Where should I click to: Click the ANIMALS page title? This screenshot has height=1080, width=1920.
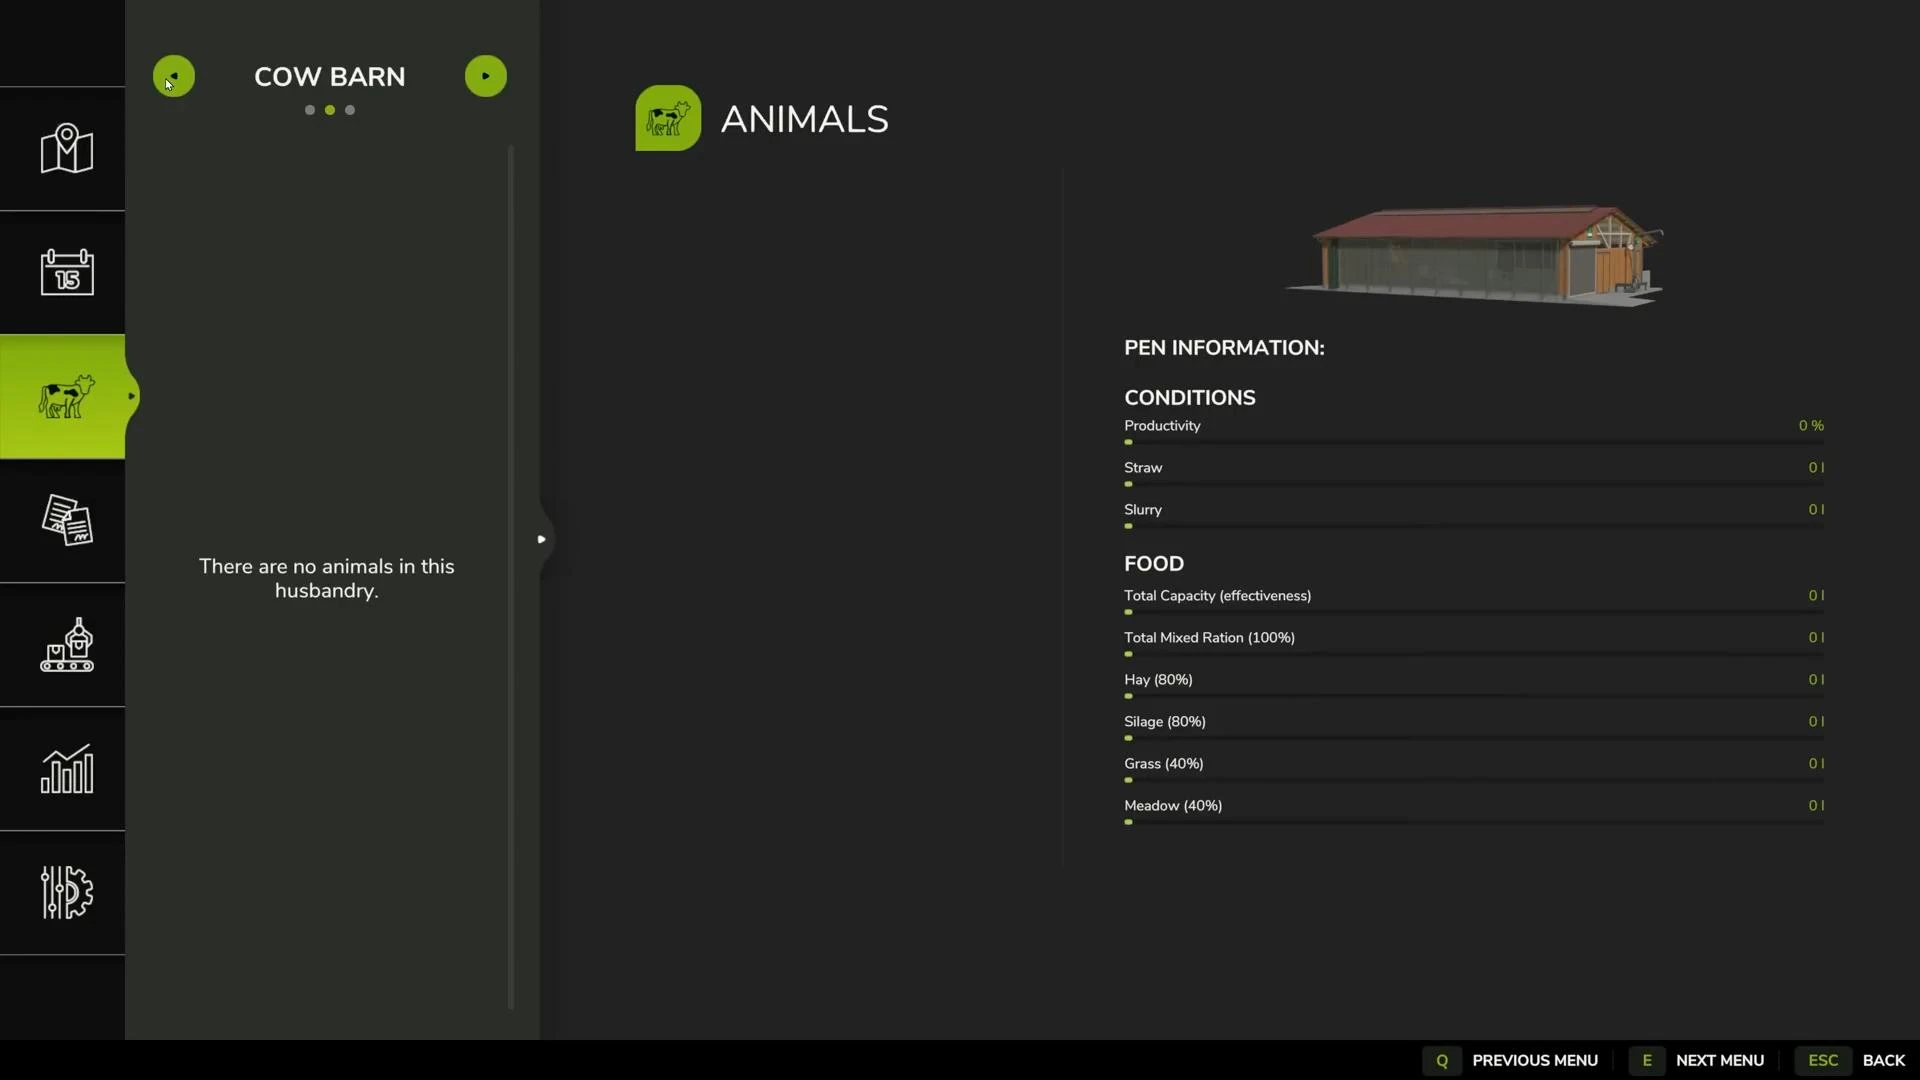coord(805,119)
